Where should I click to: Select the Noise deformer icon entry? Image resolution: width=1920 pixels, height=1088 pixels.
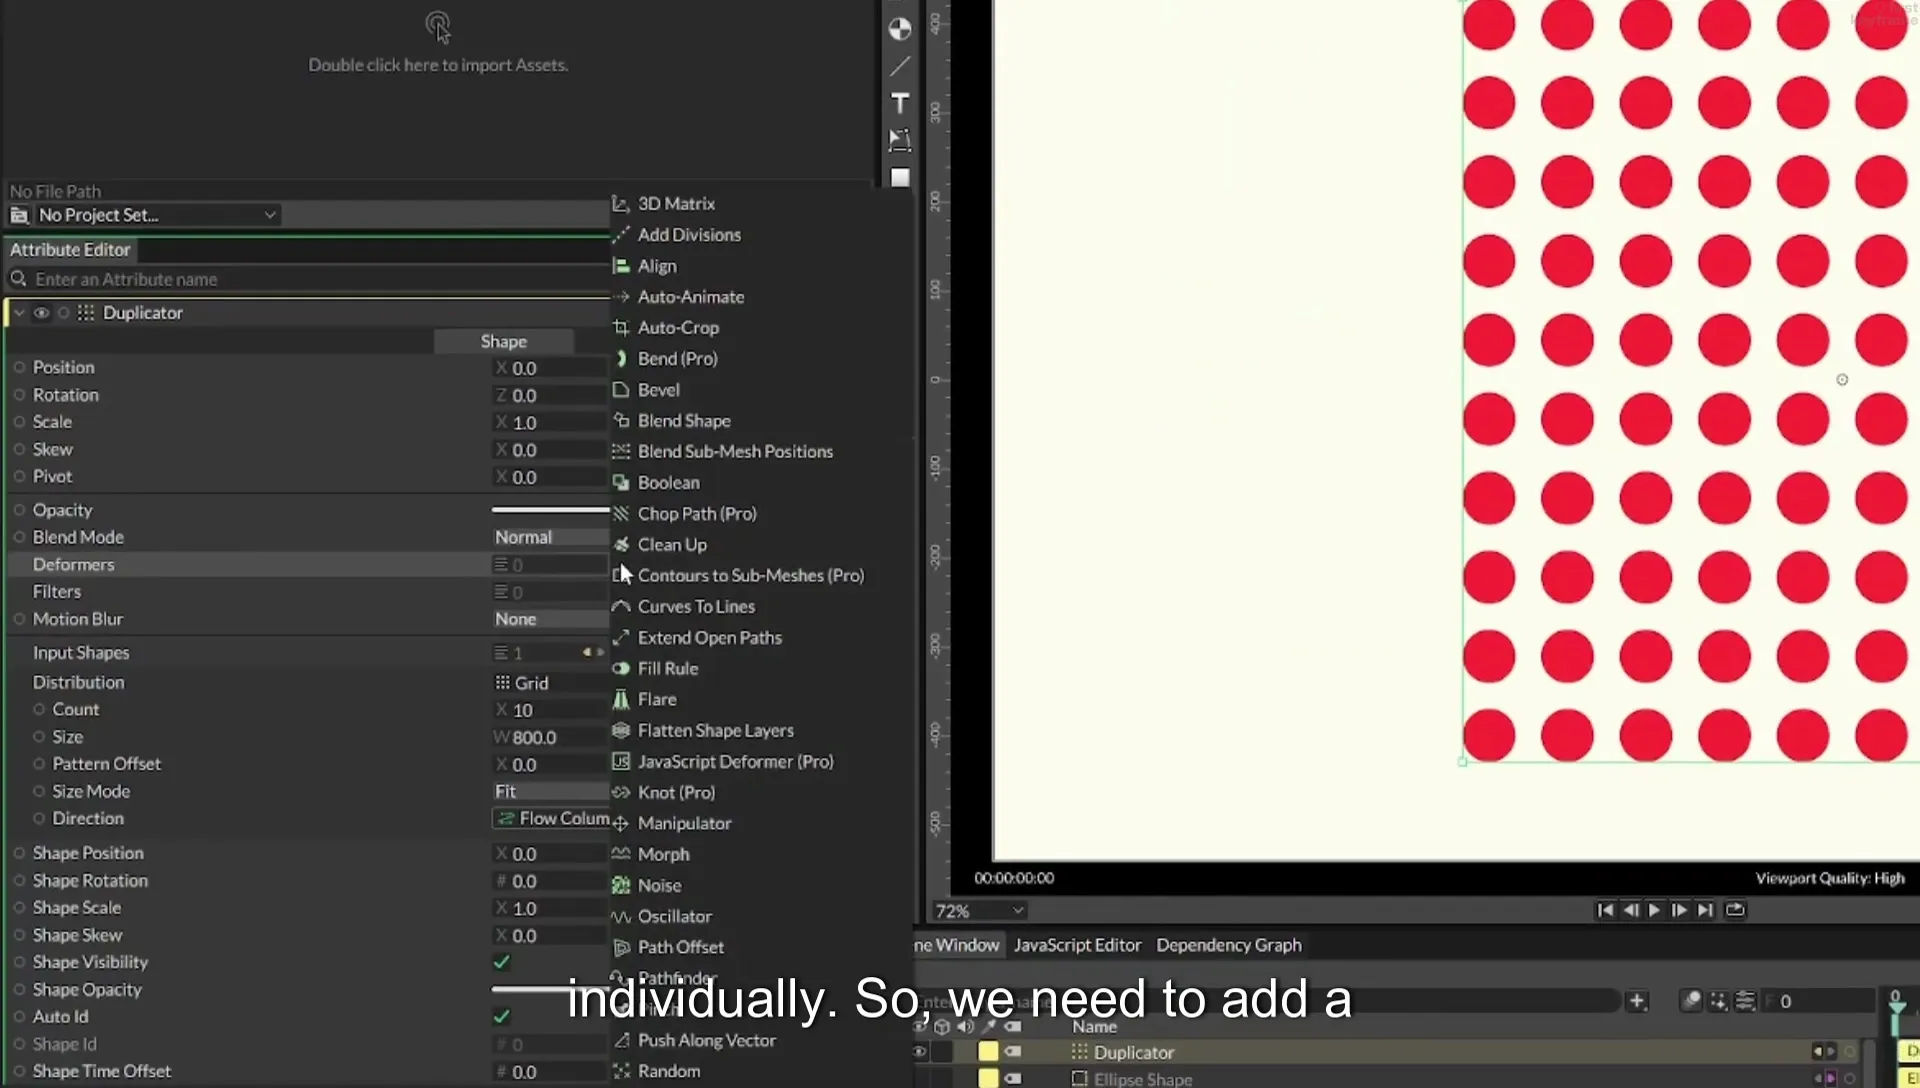tap(621, 885)
